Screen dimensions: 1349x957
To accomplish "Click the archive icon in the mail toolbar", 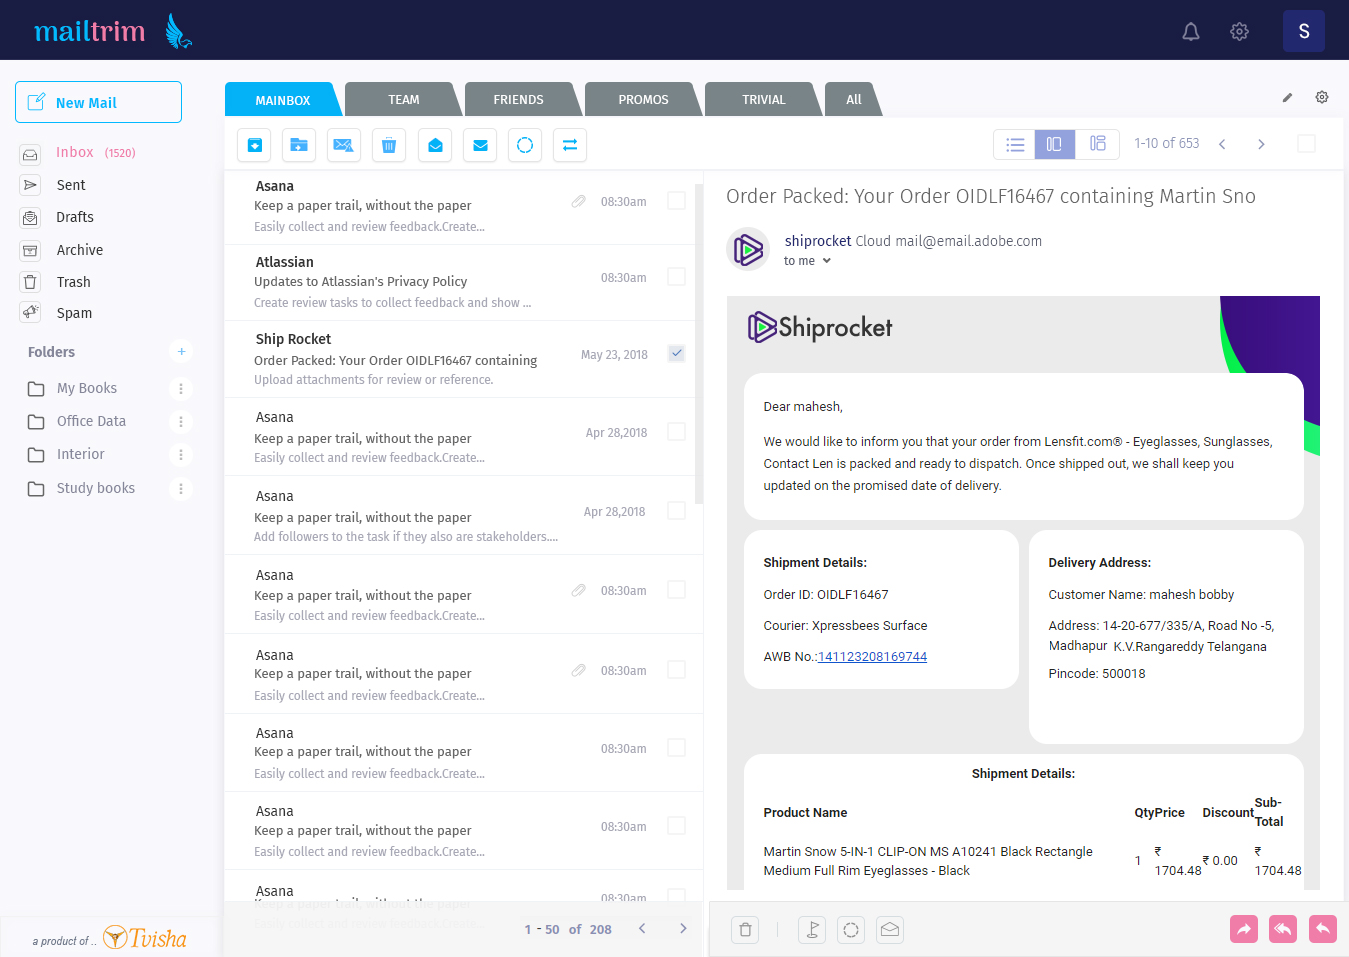I will pos(254,145).
